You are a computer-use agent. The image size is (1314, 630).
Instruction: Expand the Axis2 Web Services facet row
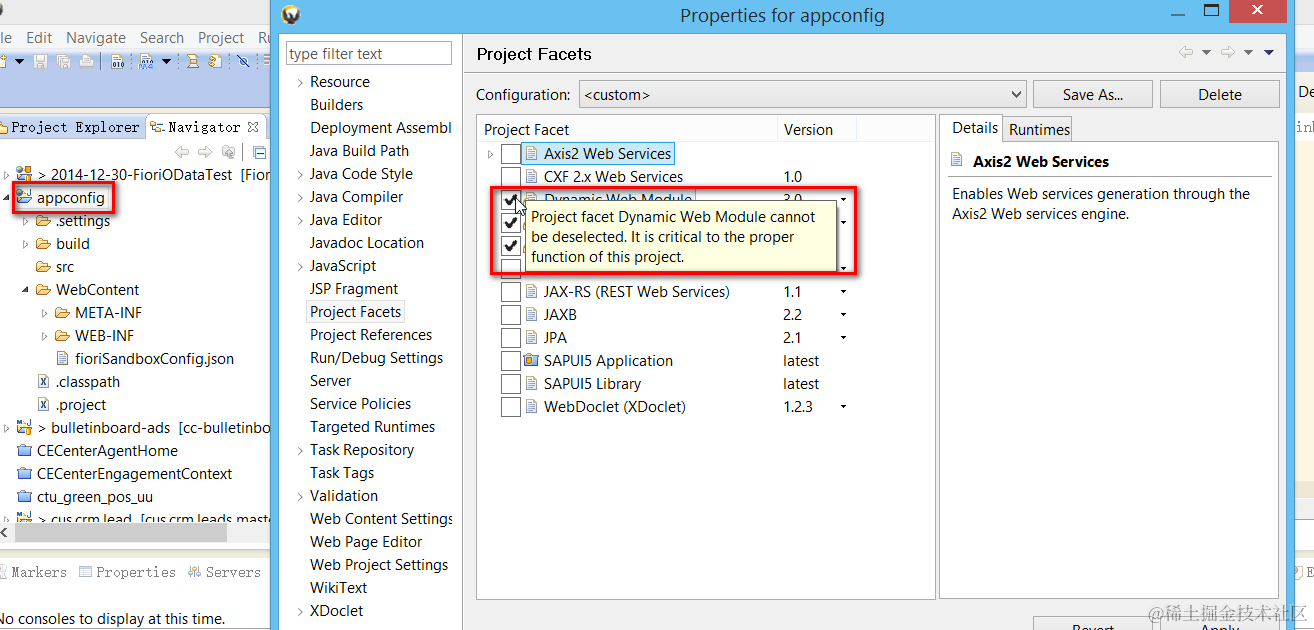pos(490,154)
